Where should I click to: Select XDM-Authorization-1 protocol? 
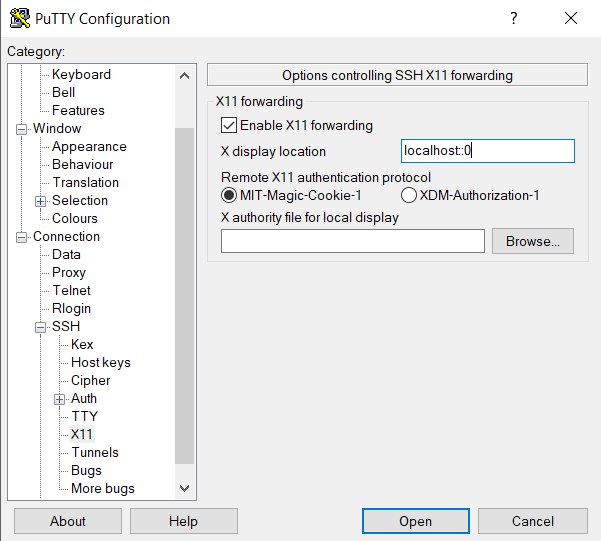(x=409, y=195)
